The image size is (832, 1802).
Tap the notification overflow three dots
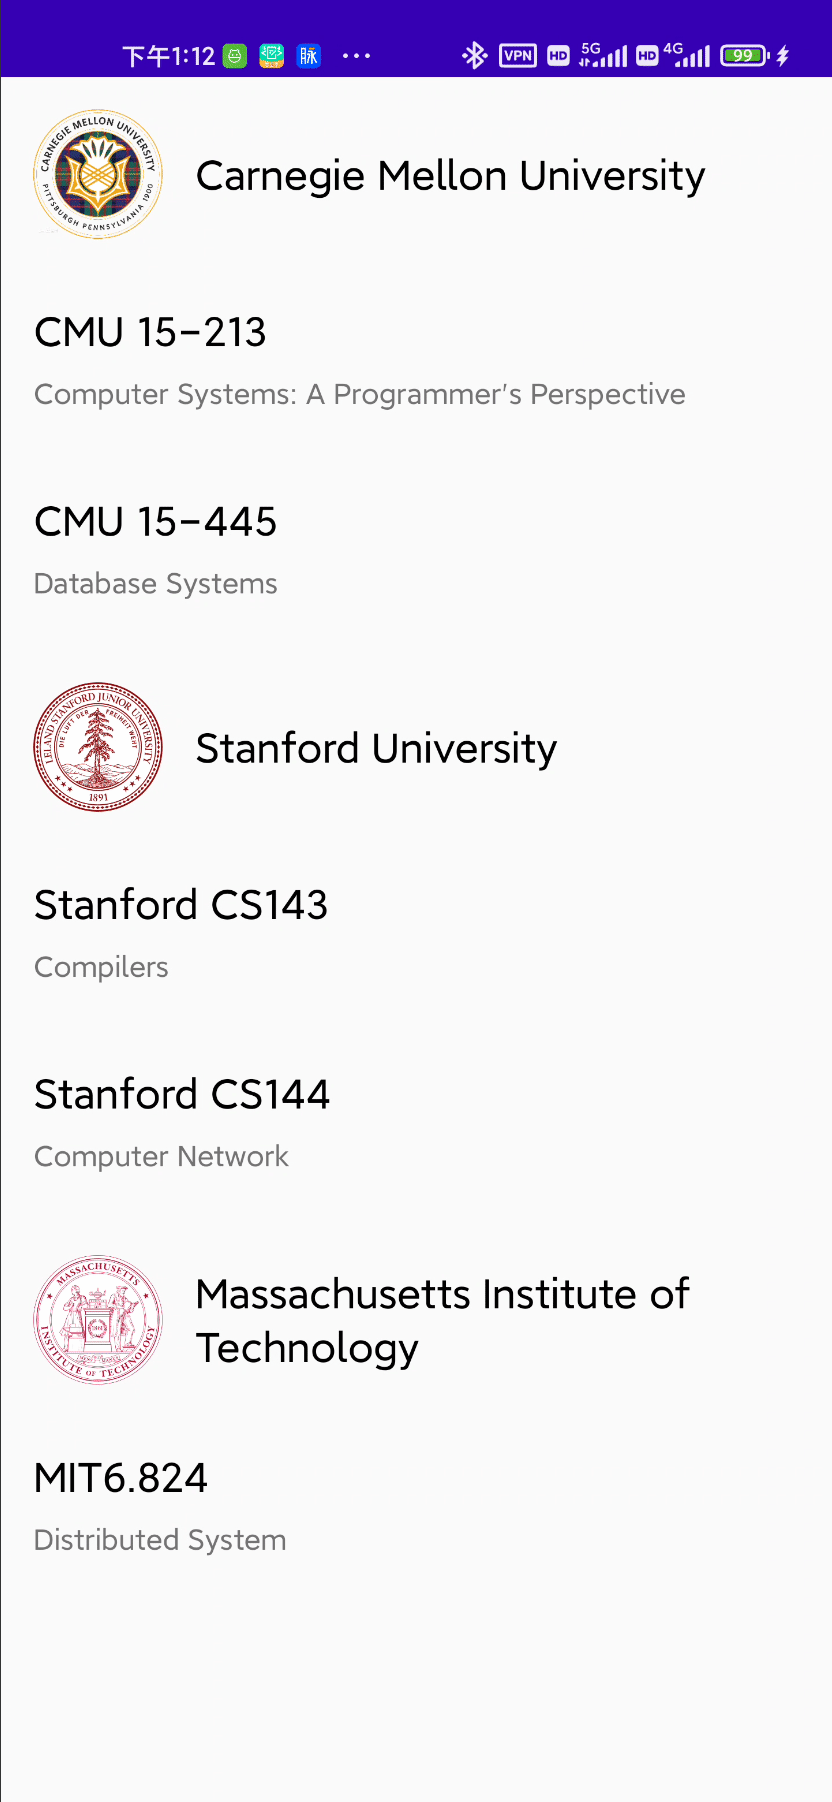[356, 56]
